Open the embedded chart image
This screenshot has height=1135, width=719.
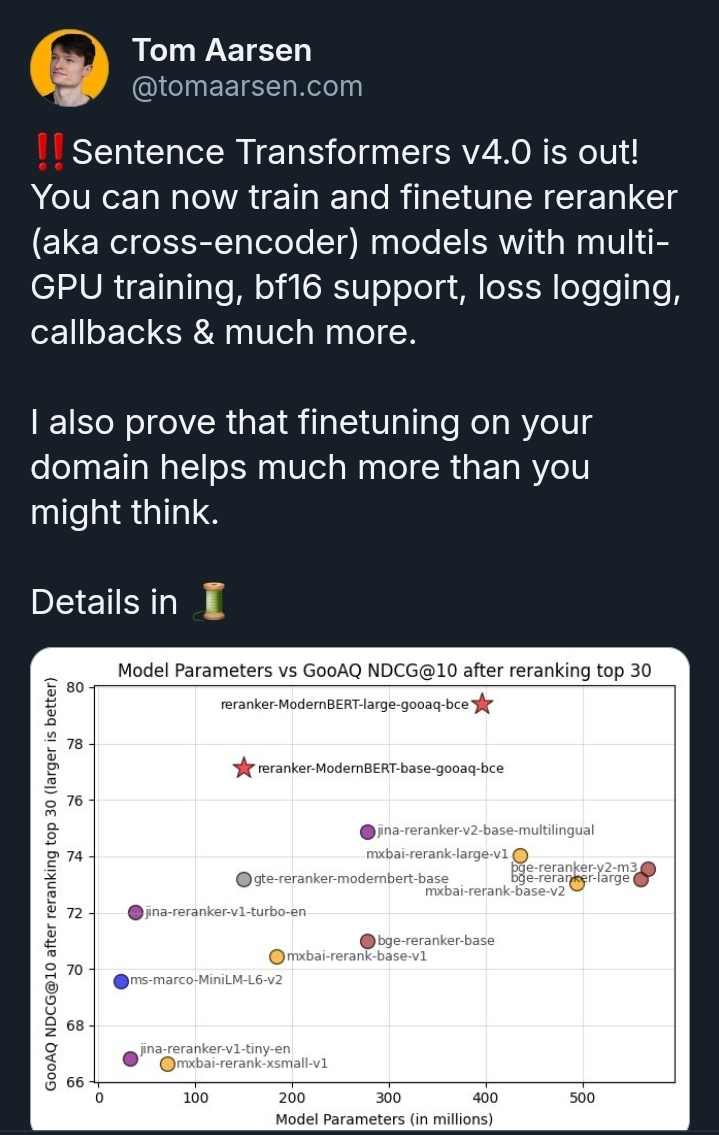point(360,888)
